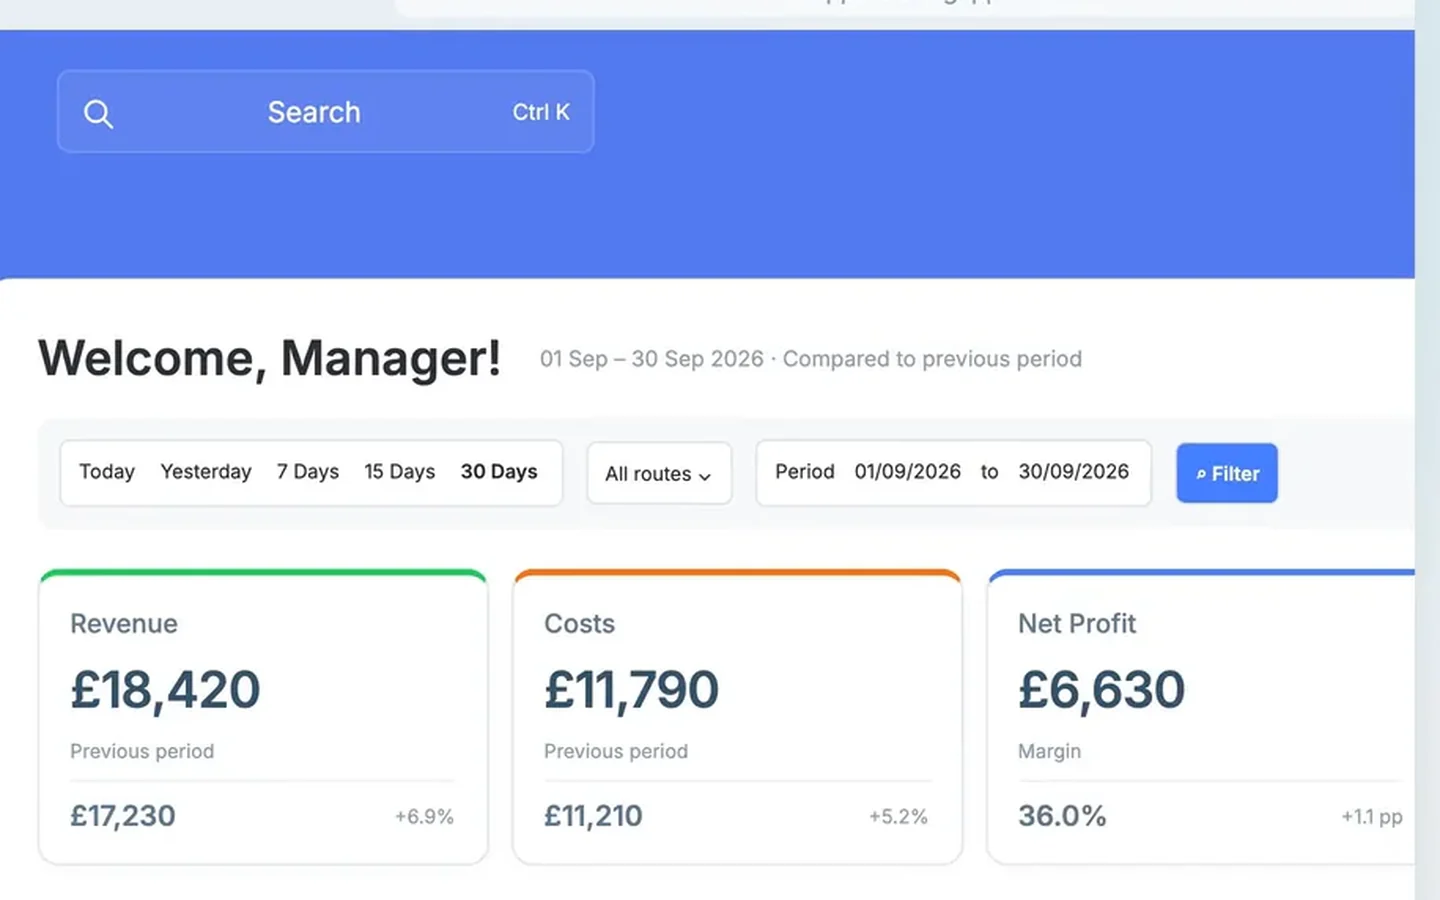Image resolution: width=1440 pixels, height=900 pixels.
Task: Click the Revenue value £18,420
Action: [165, 690]
